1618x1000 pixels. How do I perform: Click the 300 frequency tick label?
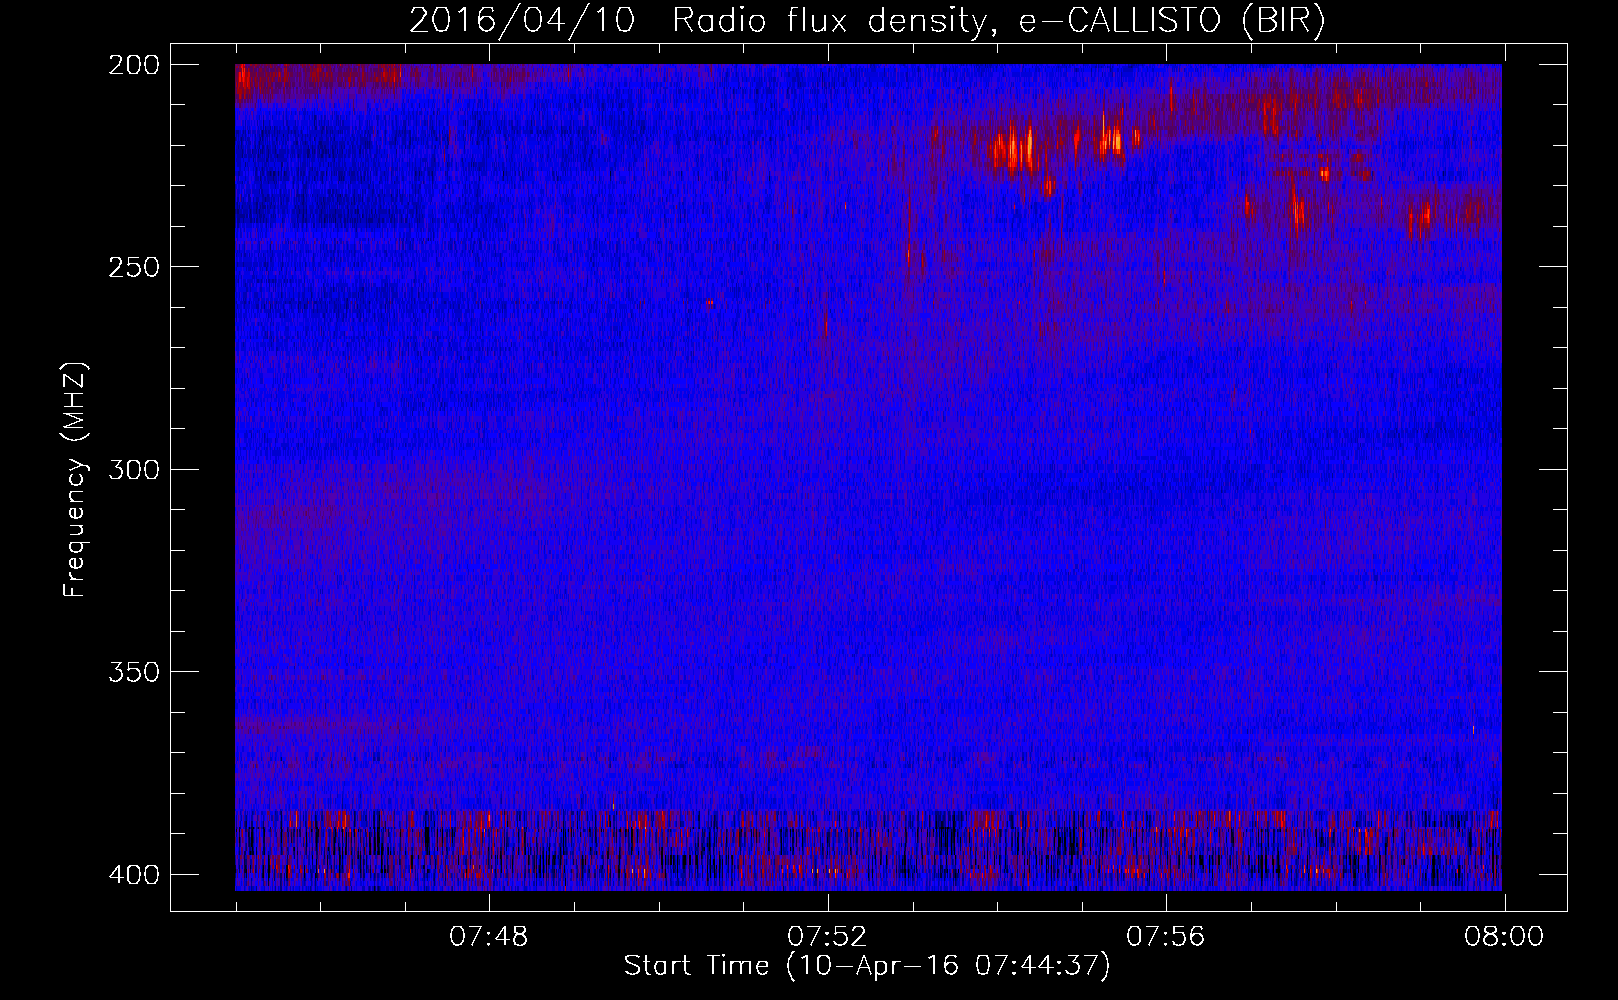(x=133, y=469)
